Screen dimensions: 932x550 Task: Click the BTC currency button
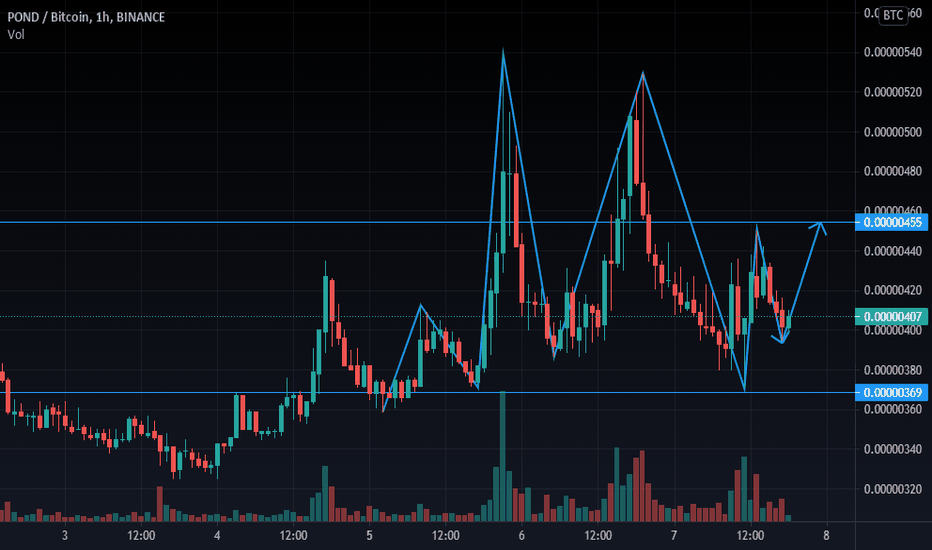pyautogui.click(x=893, y=15)
